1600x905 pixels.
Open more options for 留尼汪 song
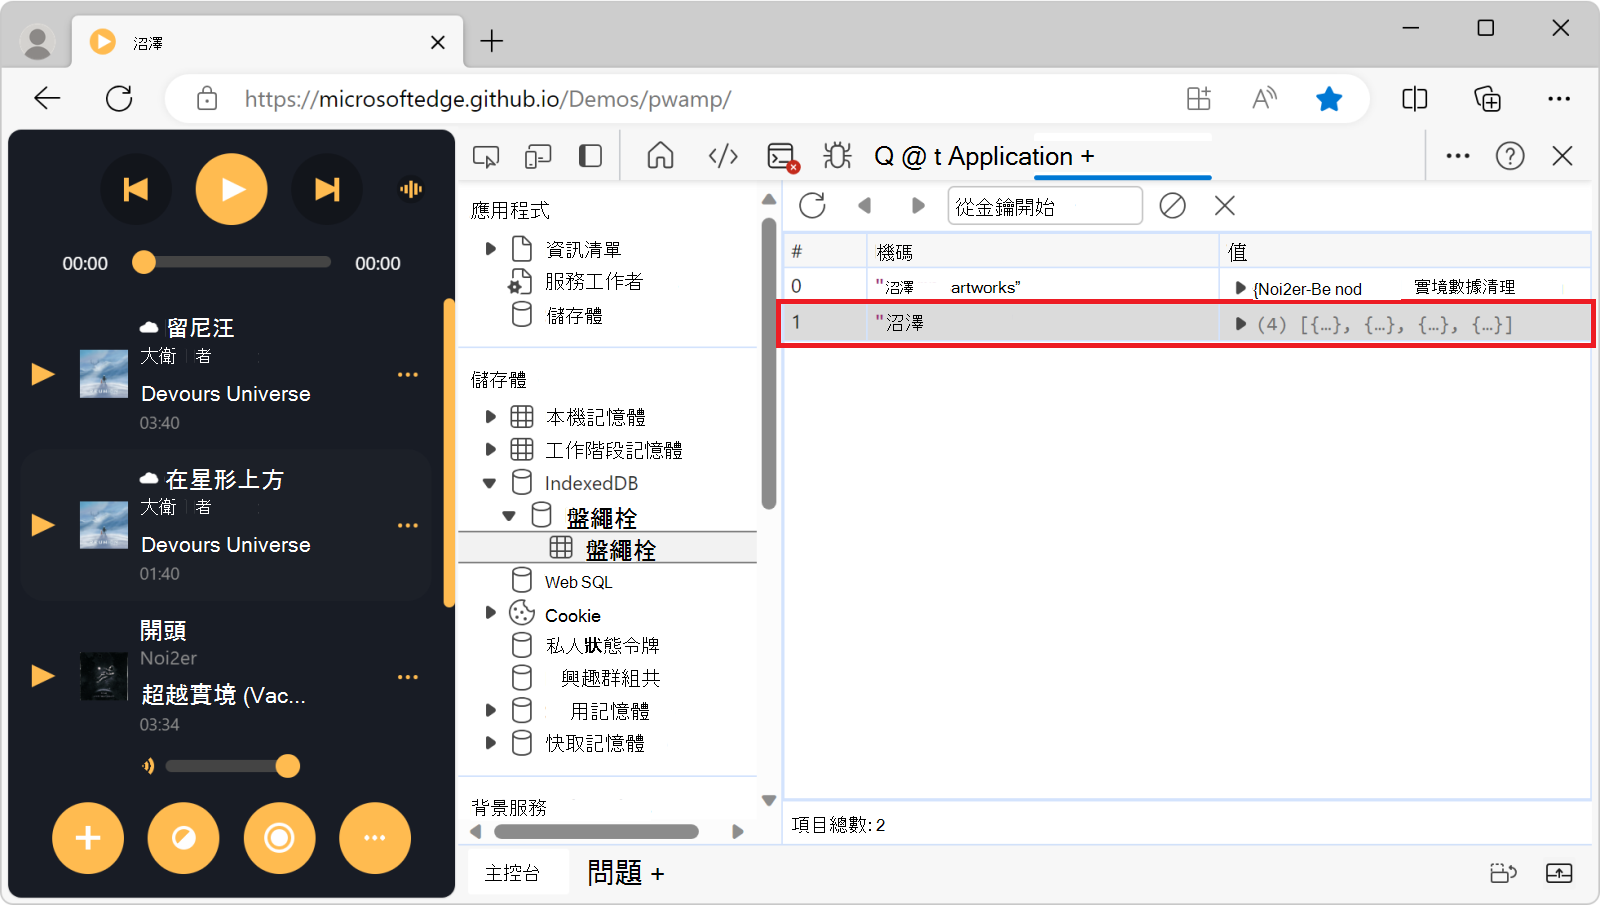tap(408, 374)
